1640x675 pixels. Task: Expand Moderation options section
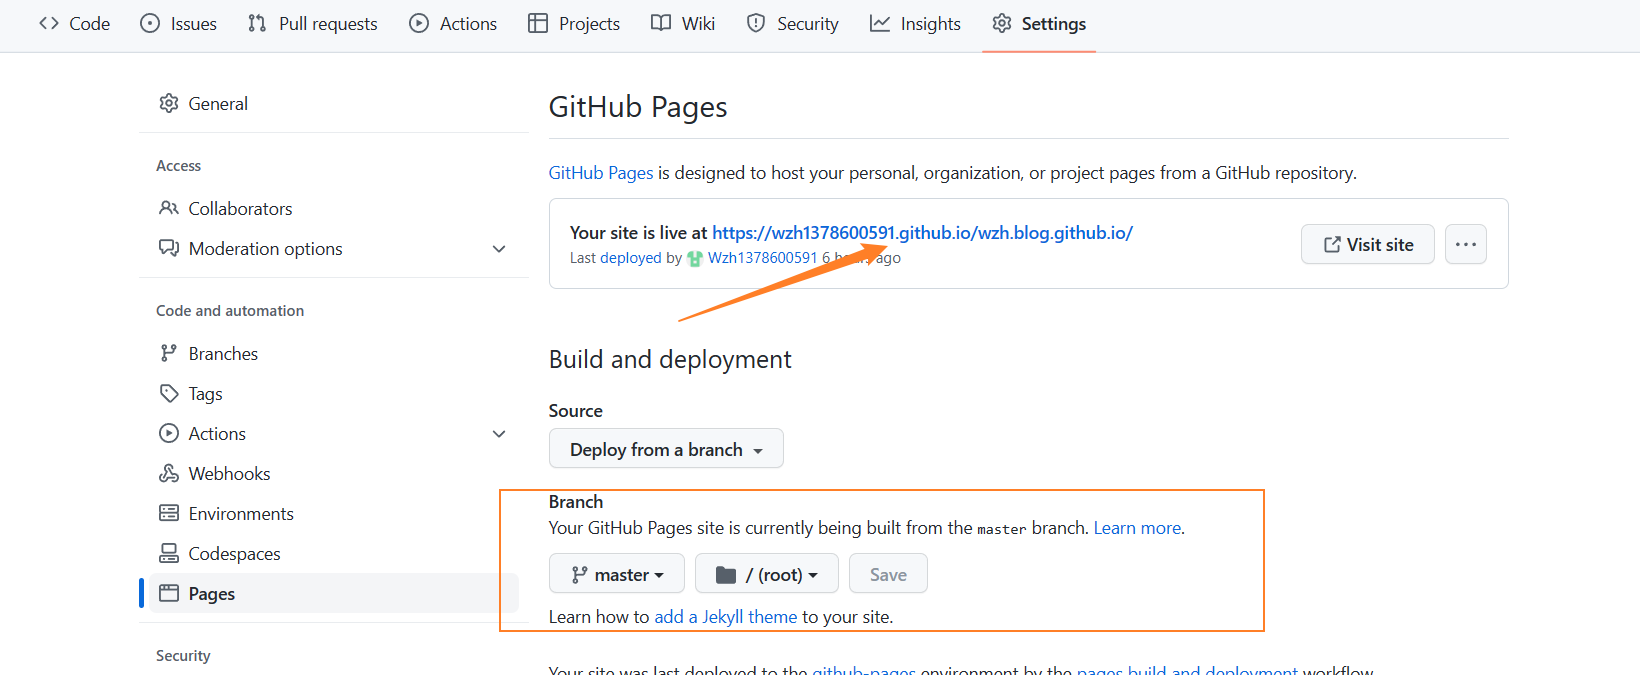click(x=499, y=248)
